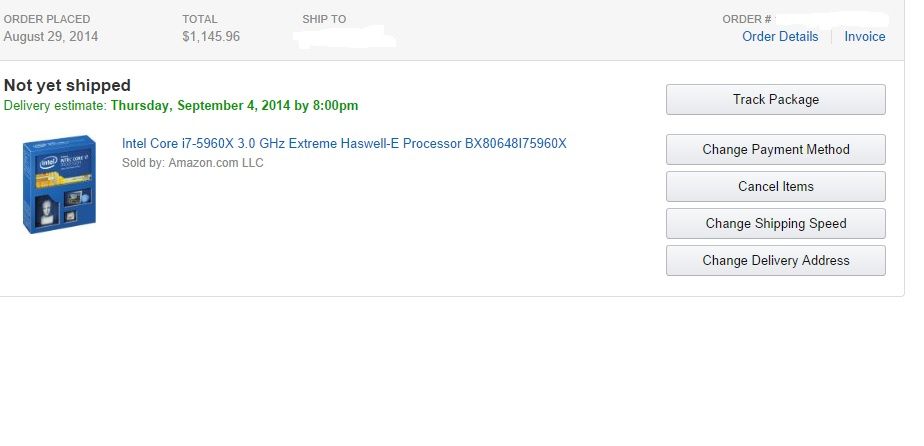This screenshot has height=446, width=924.
Task: Open the Intel Core i7-5960X product title link
Action: tap(344, 144)
